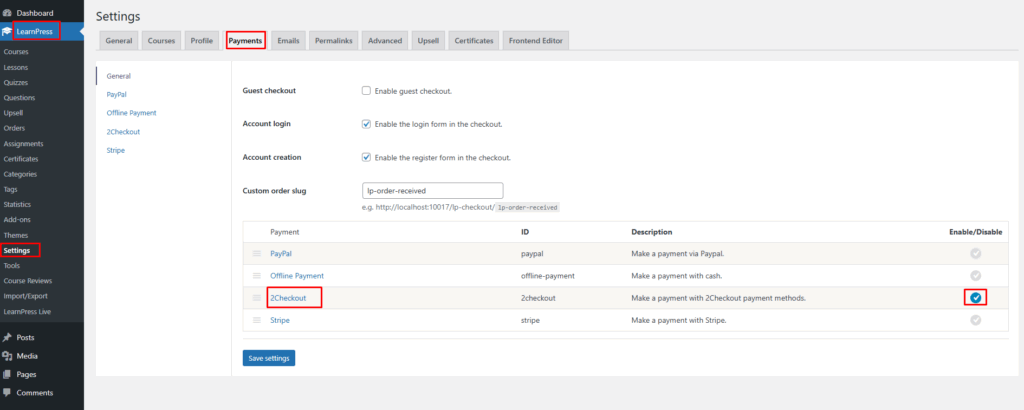Viewport: 1024px width, 410px height.
Task: Click the Pages icon in sidebar
Action: click(7, 374)
